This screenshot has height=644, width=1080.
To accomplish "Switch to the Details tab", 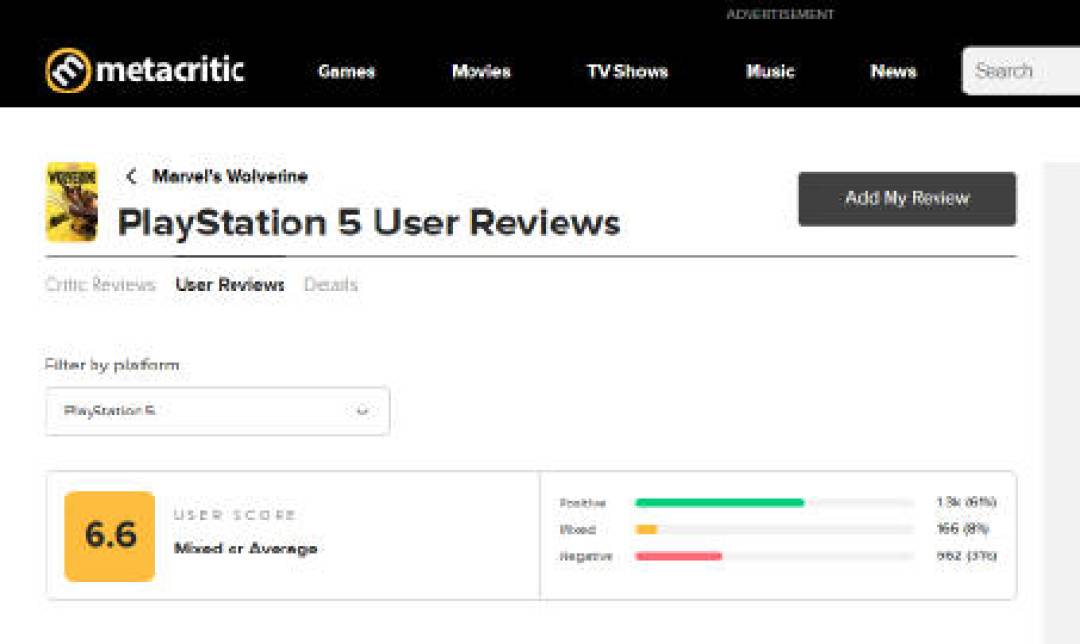I will point(331,284).
